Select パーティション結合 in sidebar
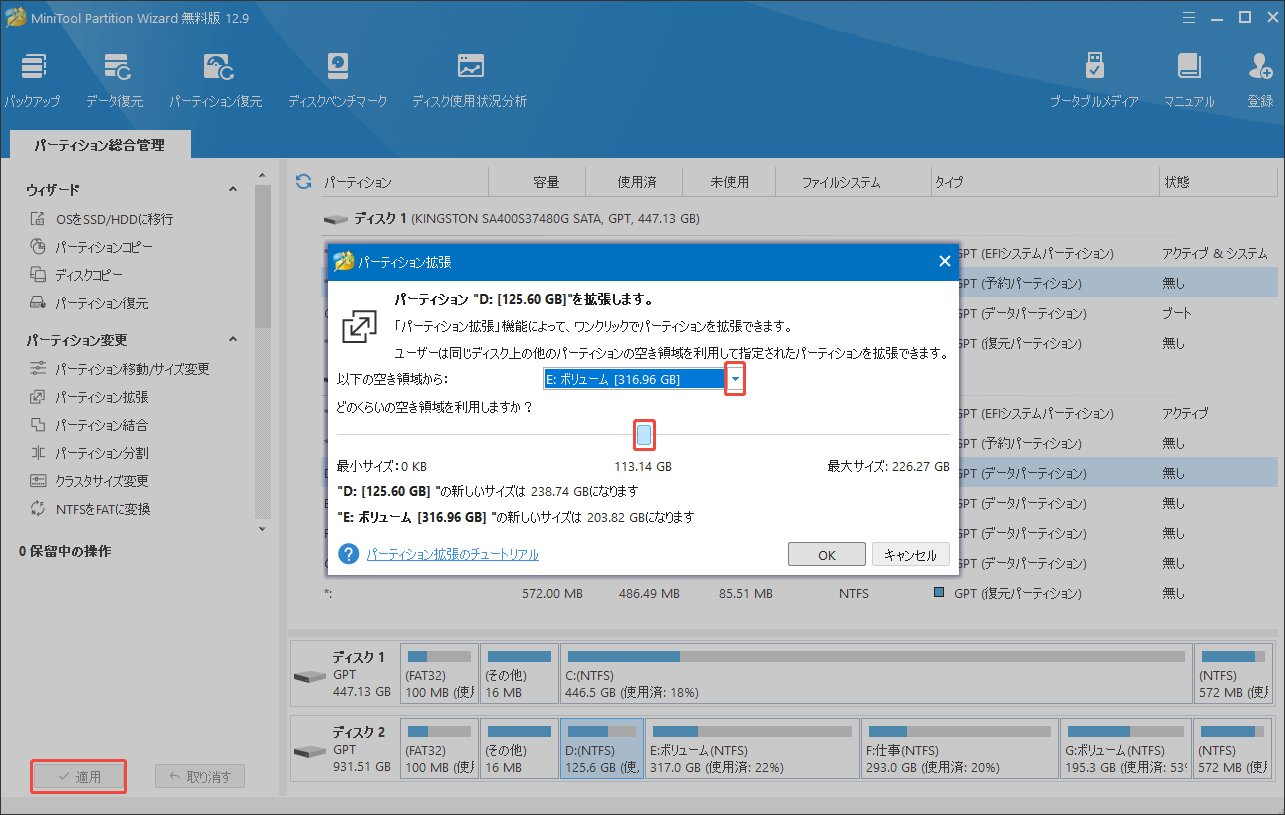The width and height of the screenshot is (1285, 815). pyautogui.click(x=88, y=425)
